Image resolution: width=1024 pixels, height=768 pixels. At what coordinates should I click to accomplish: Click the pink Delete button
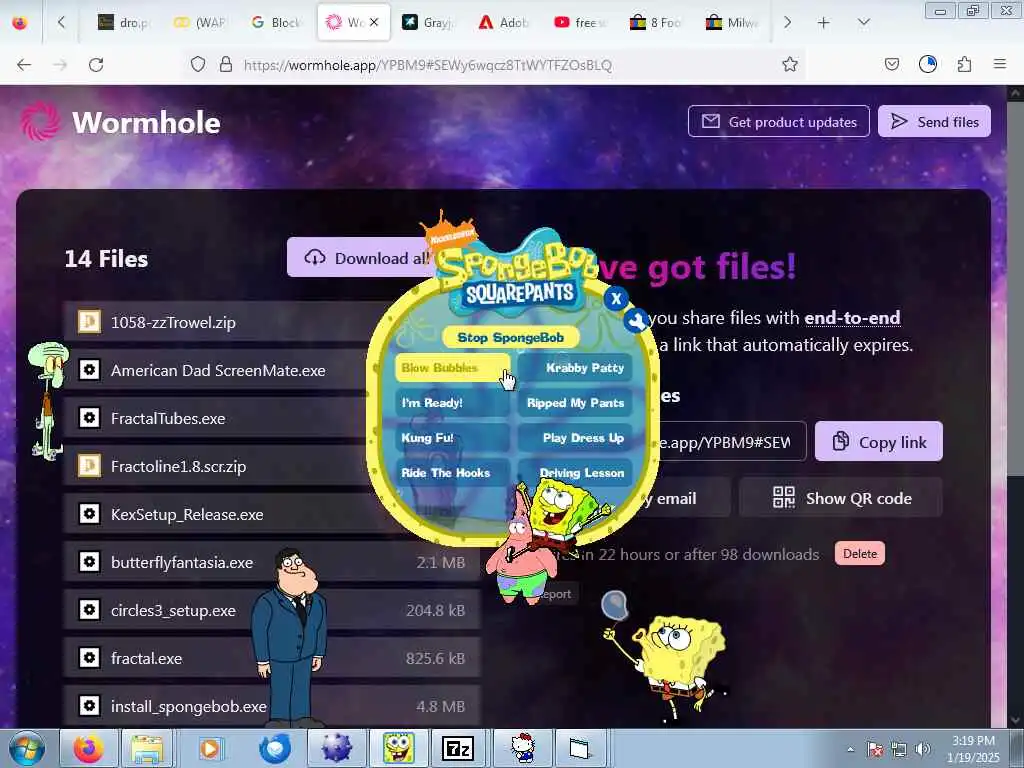point(859,554)
